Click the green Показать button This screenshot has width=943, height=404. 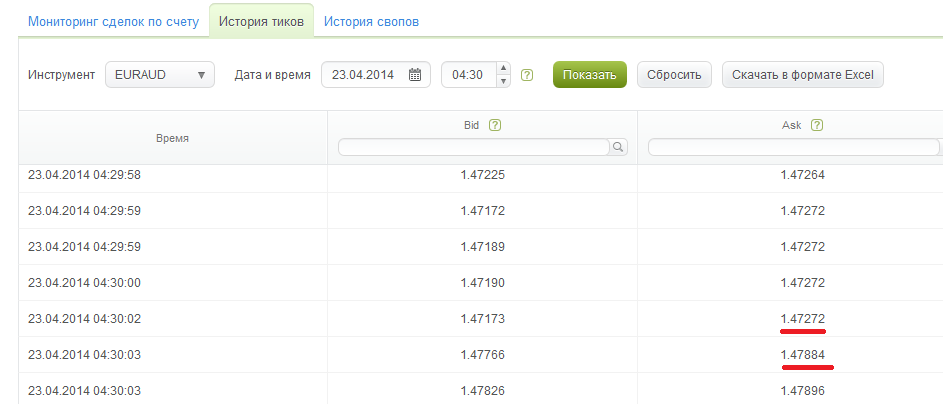pyautogui.click(x=590, y=75)
